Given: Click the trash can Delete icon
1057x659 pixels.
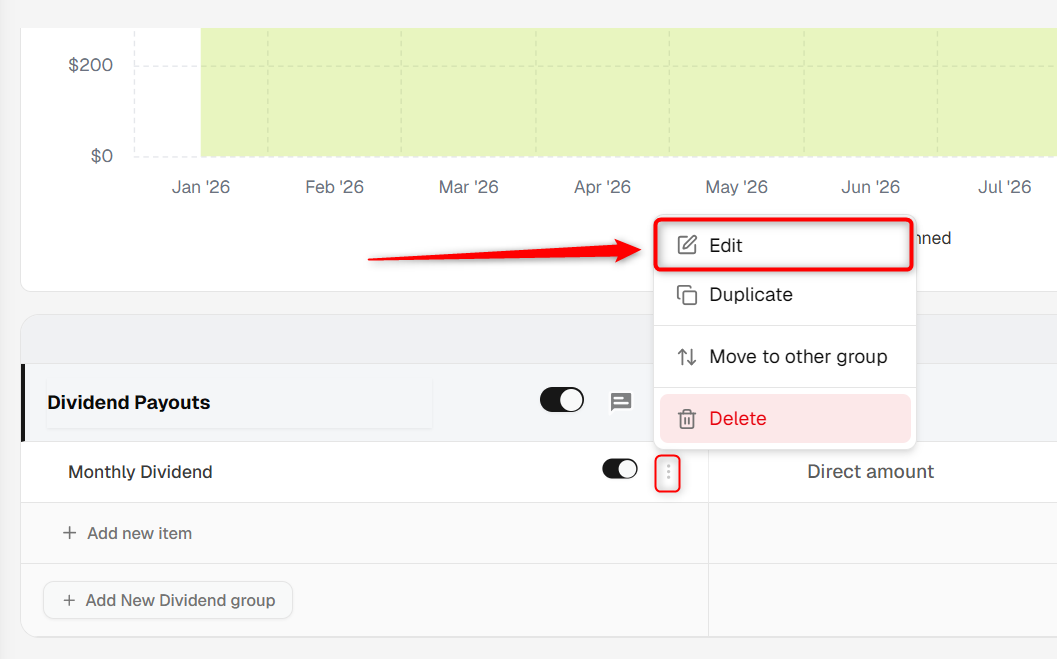Looking at the screenshot, I should (x=686, y=418).
